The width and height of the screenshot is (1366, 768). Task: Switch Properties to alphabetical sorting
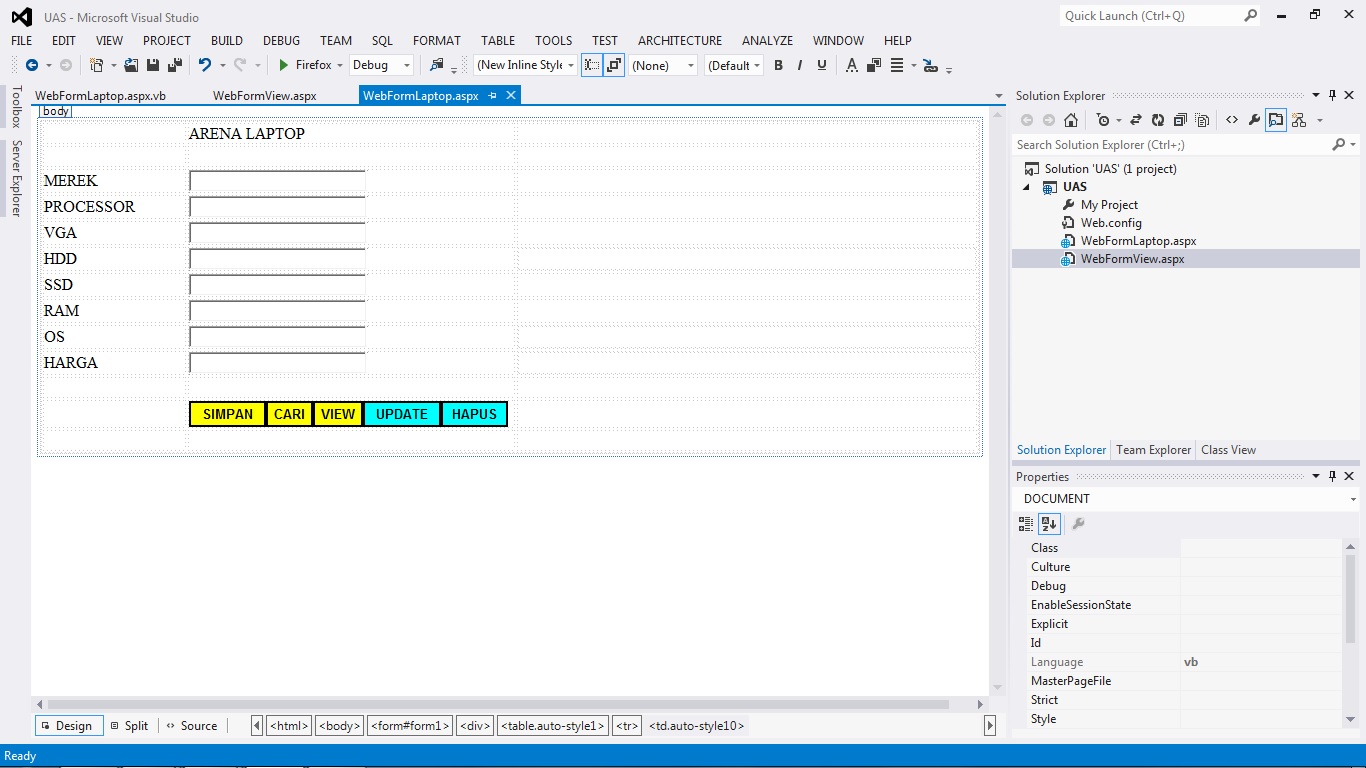tap(1049, 523)
